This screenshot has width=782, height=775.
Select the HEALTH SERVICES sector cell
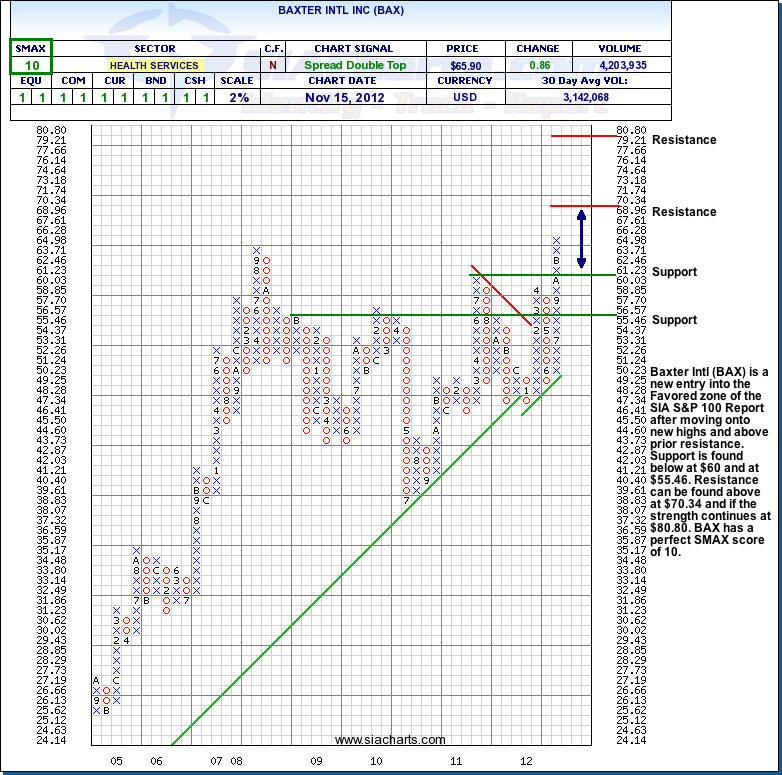(154, 64)
